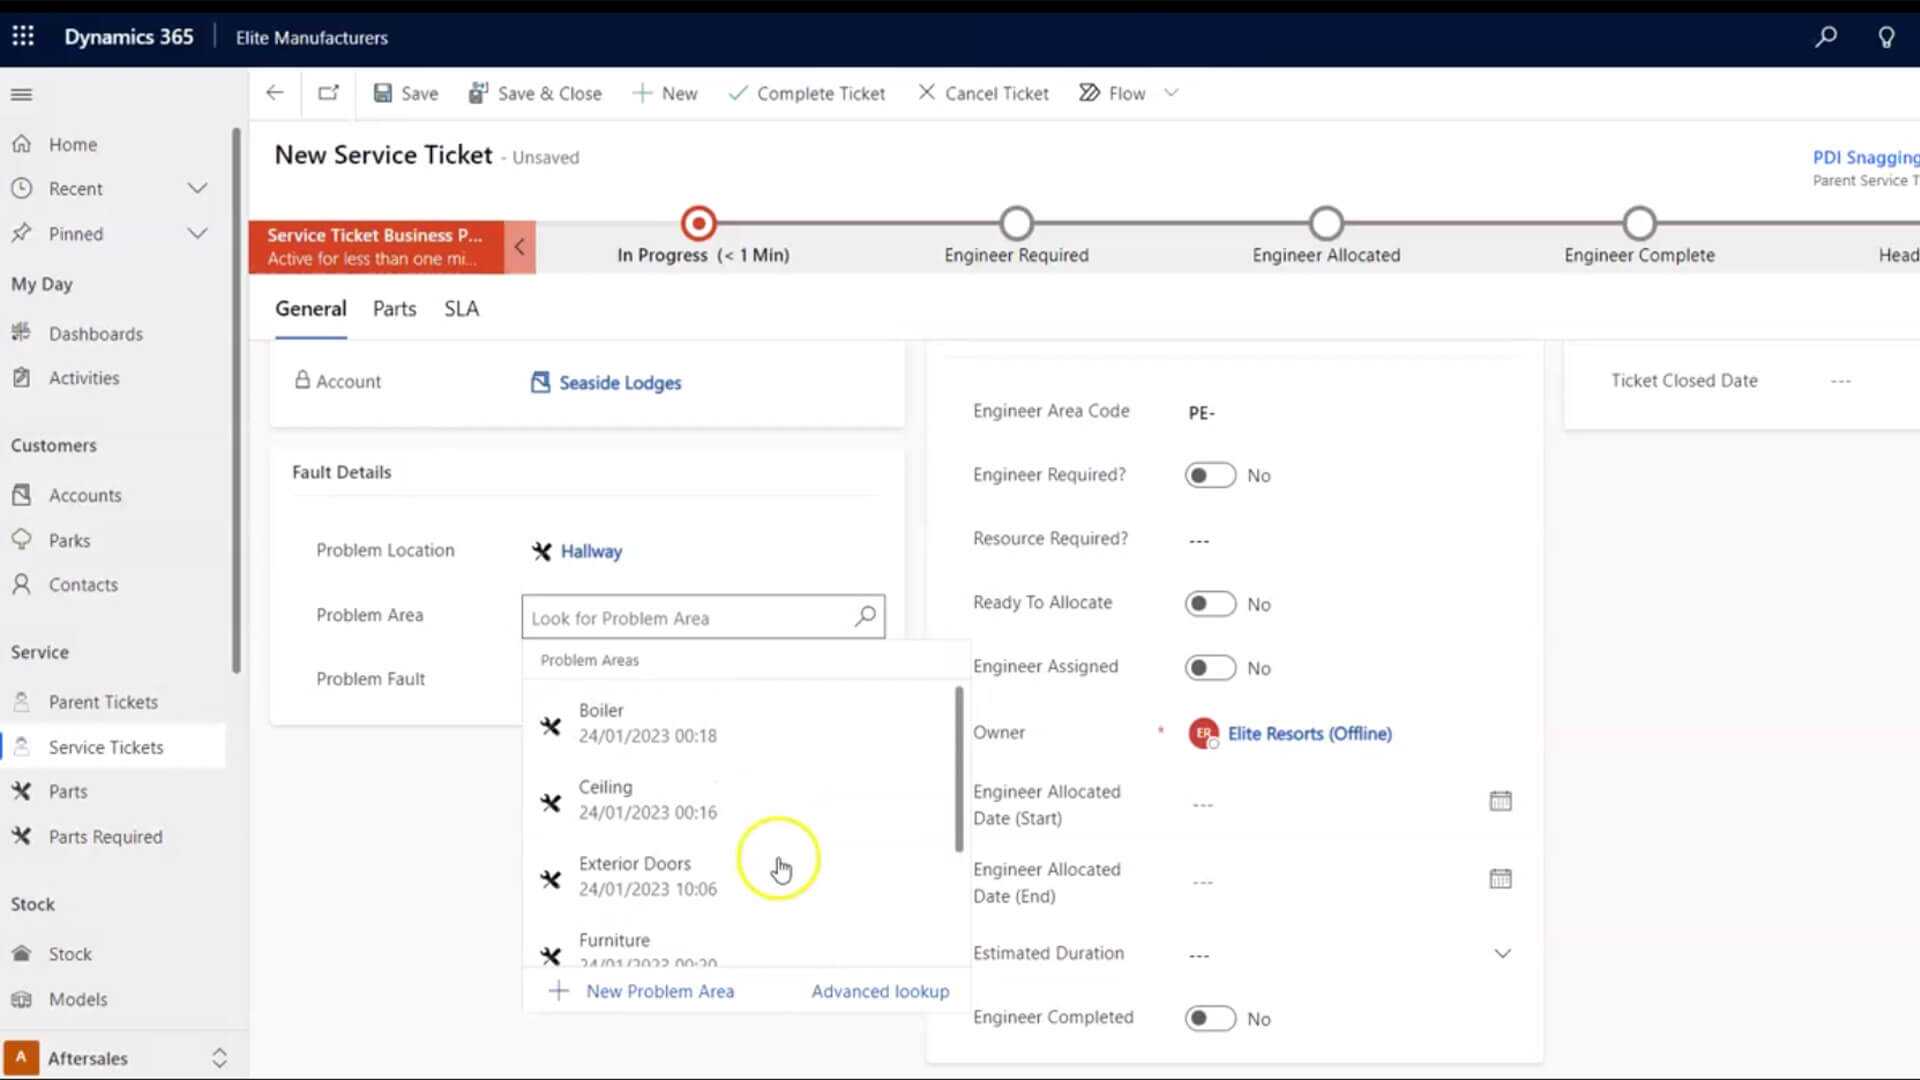Open Parent Tickets in sidebar

point(103,702)
